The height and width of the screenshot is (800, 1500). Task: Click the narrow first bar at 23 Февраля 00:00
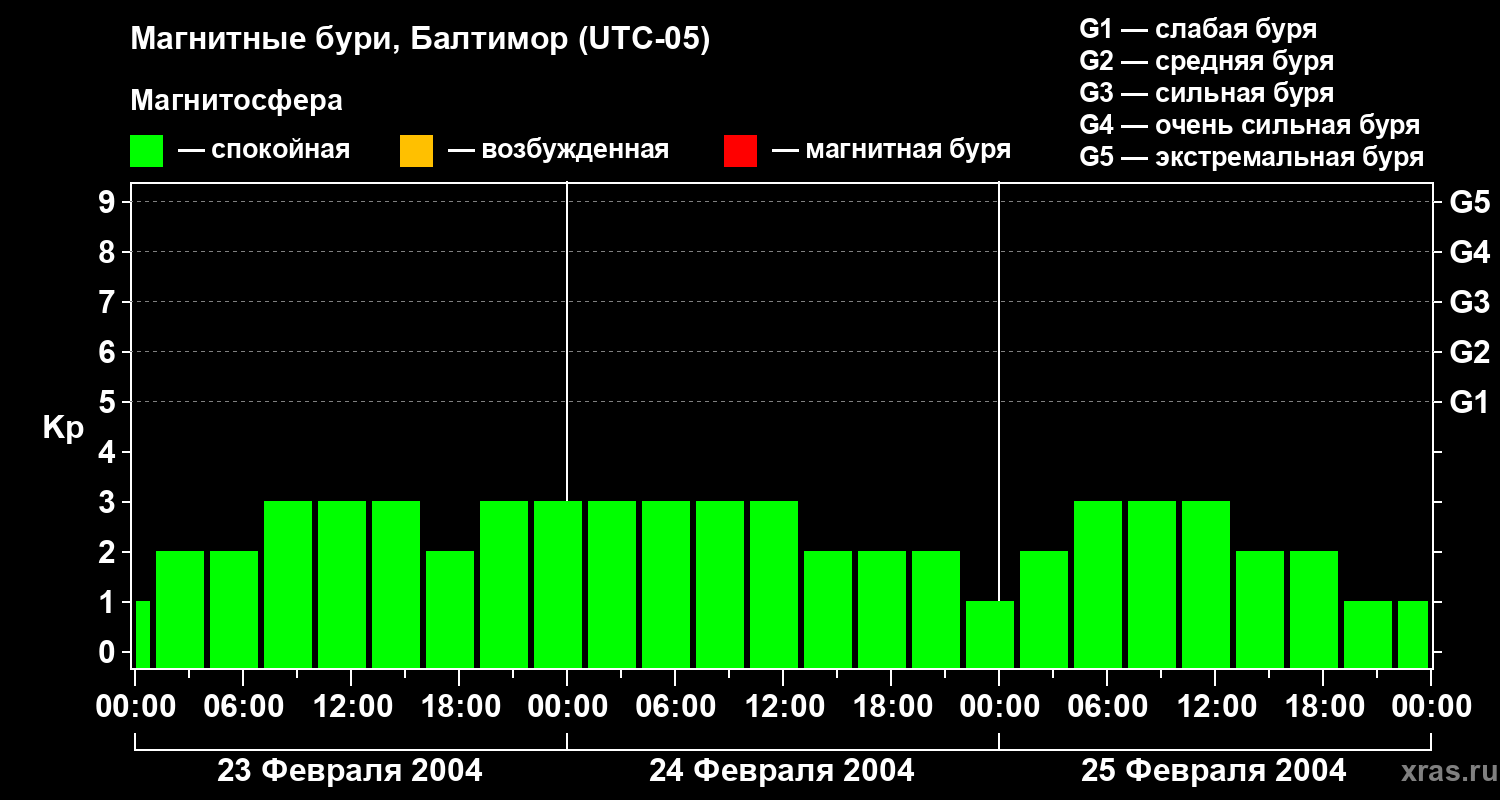142,634
